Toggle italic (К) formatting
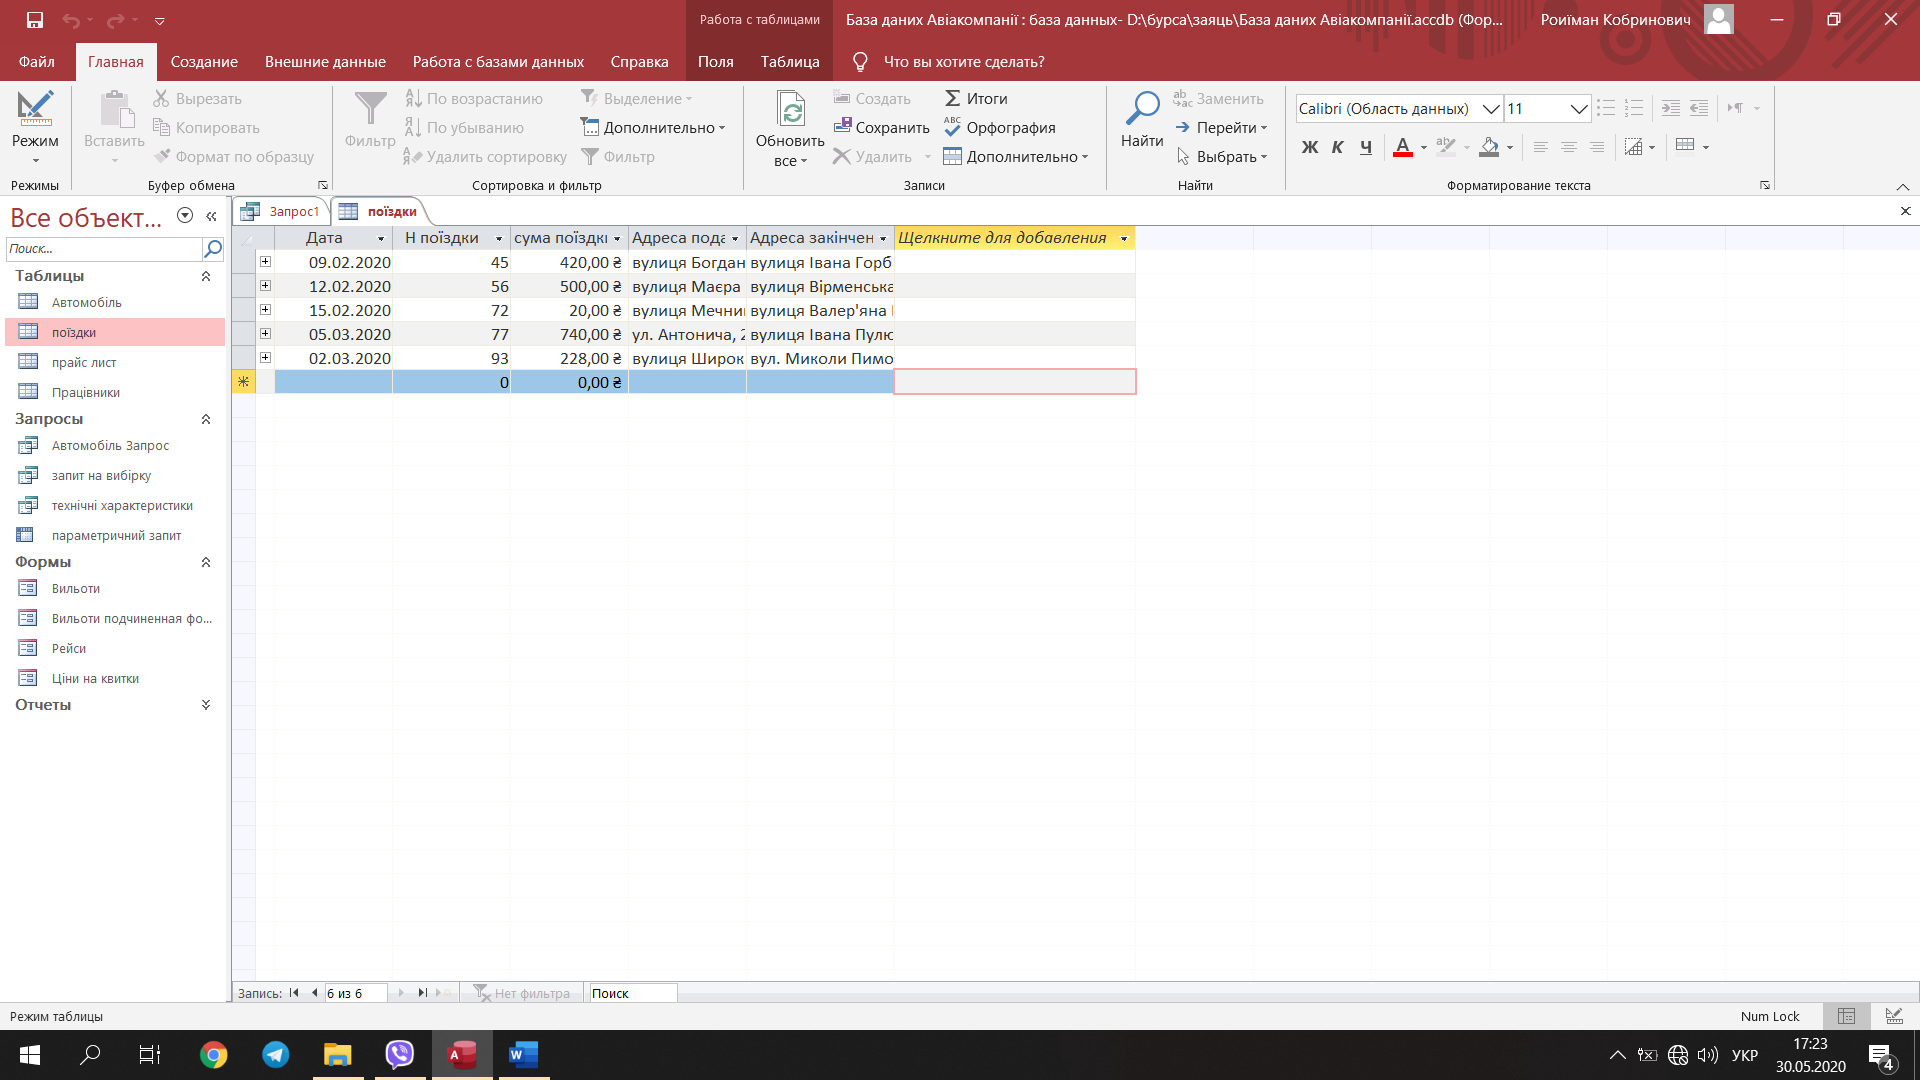The height and width of the screenshot is (1080, 1920). point(1337,147)
